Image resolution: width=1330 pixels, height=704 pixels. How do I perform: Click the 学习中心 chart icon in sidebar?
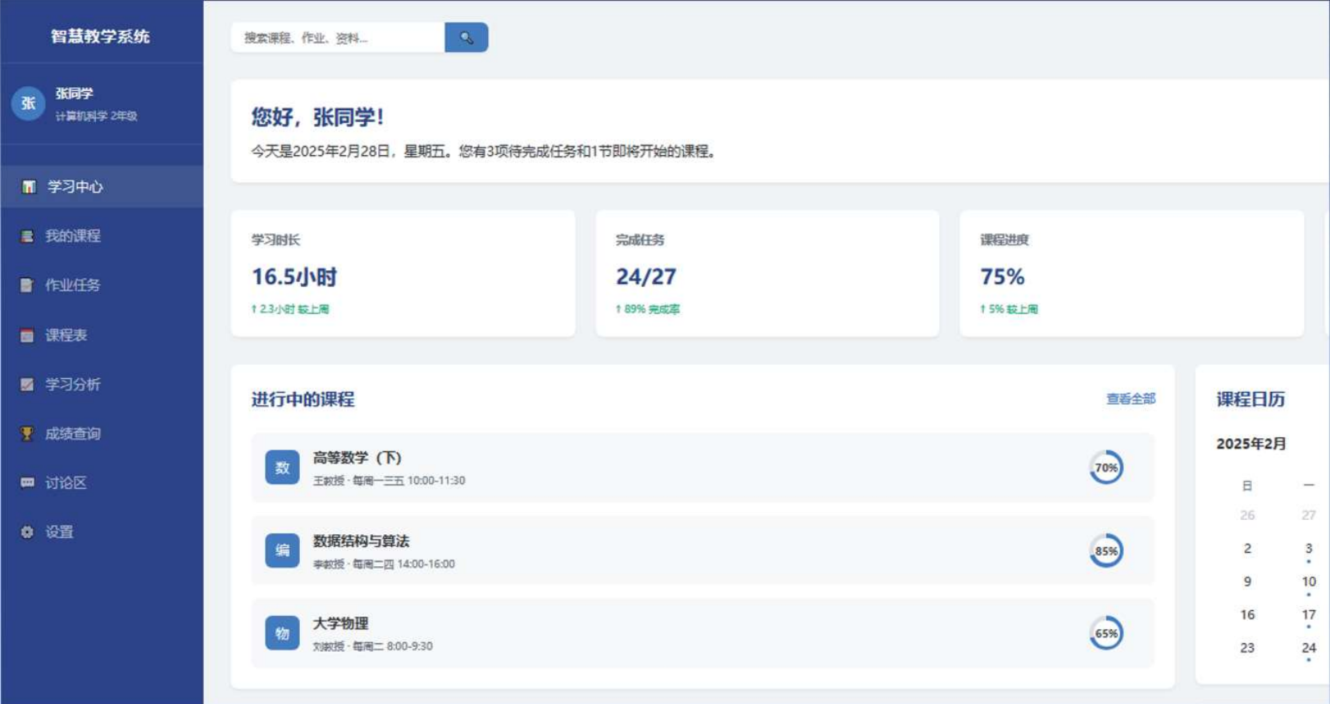[x=28, y=187]
